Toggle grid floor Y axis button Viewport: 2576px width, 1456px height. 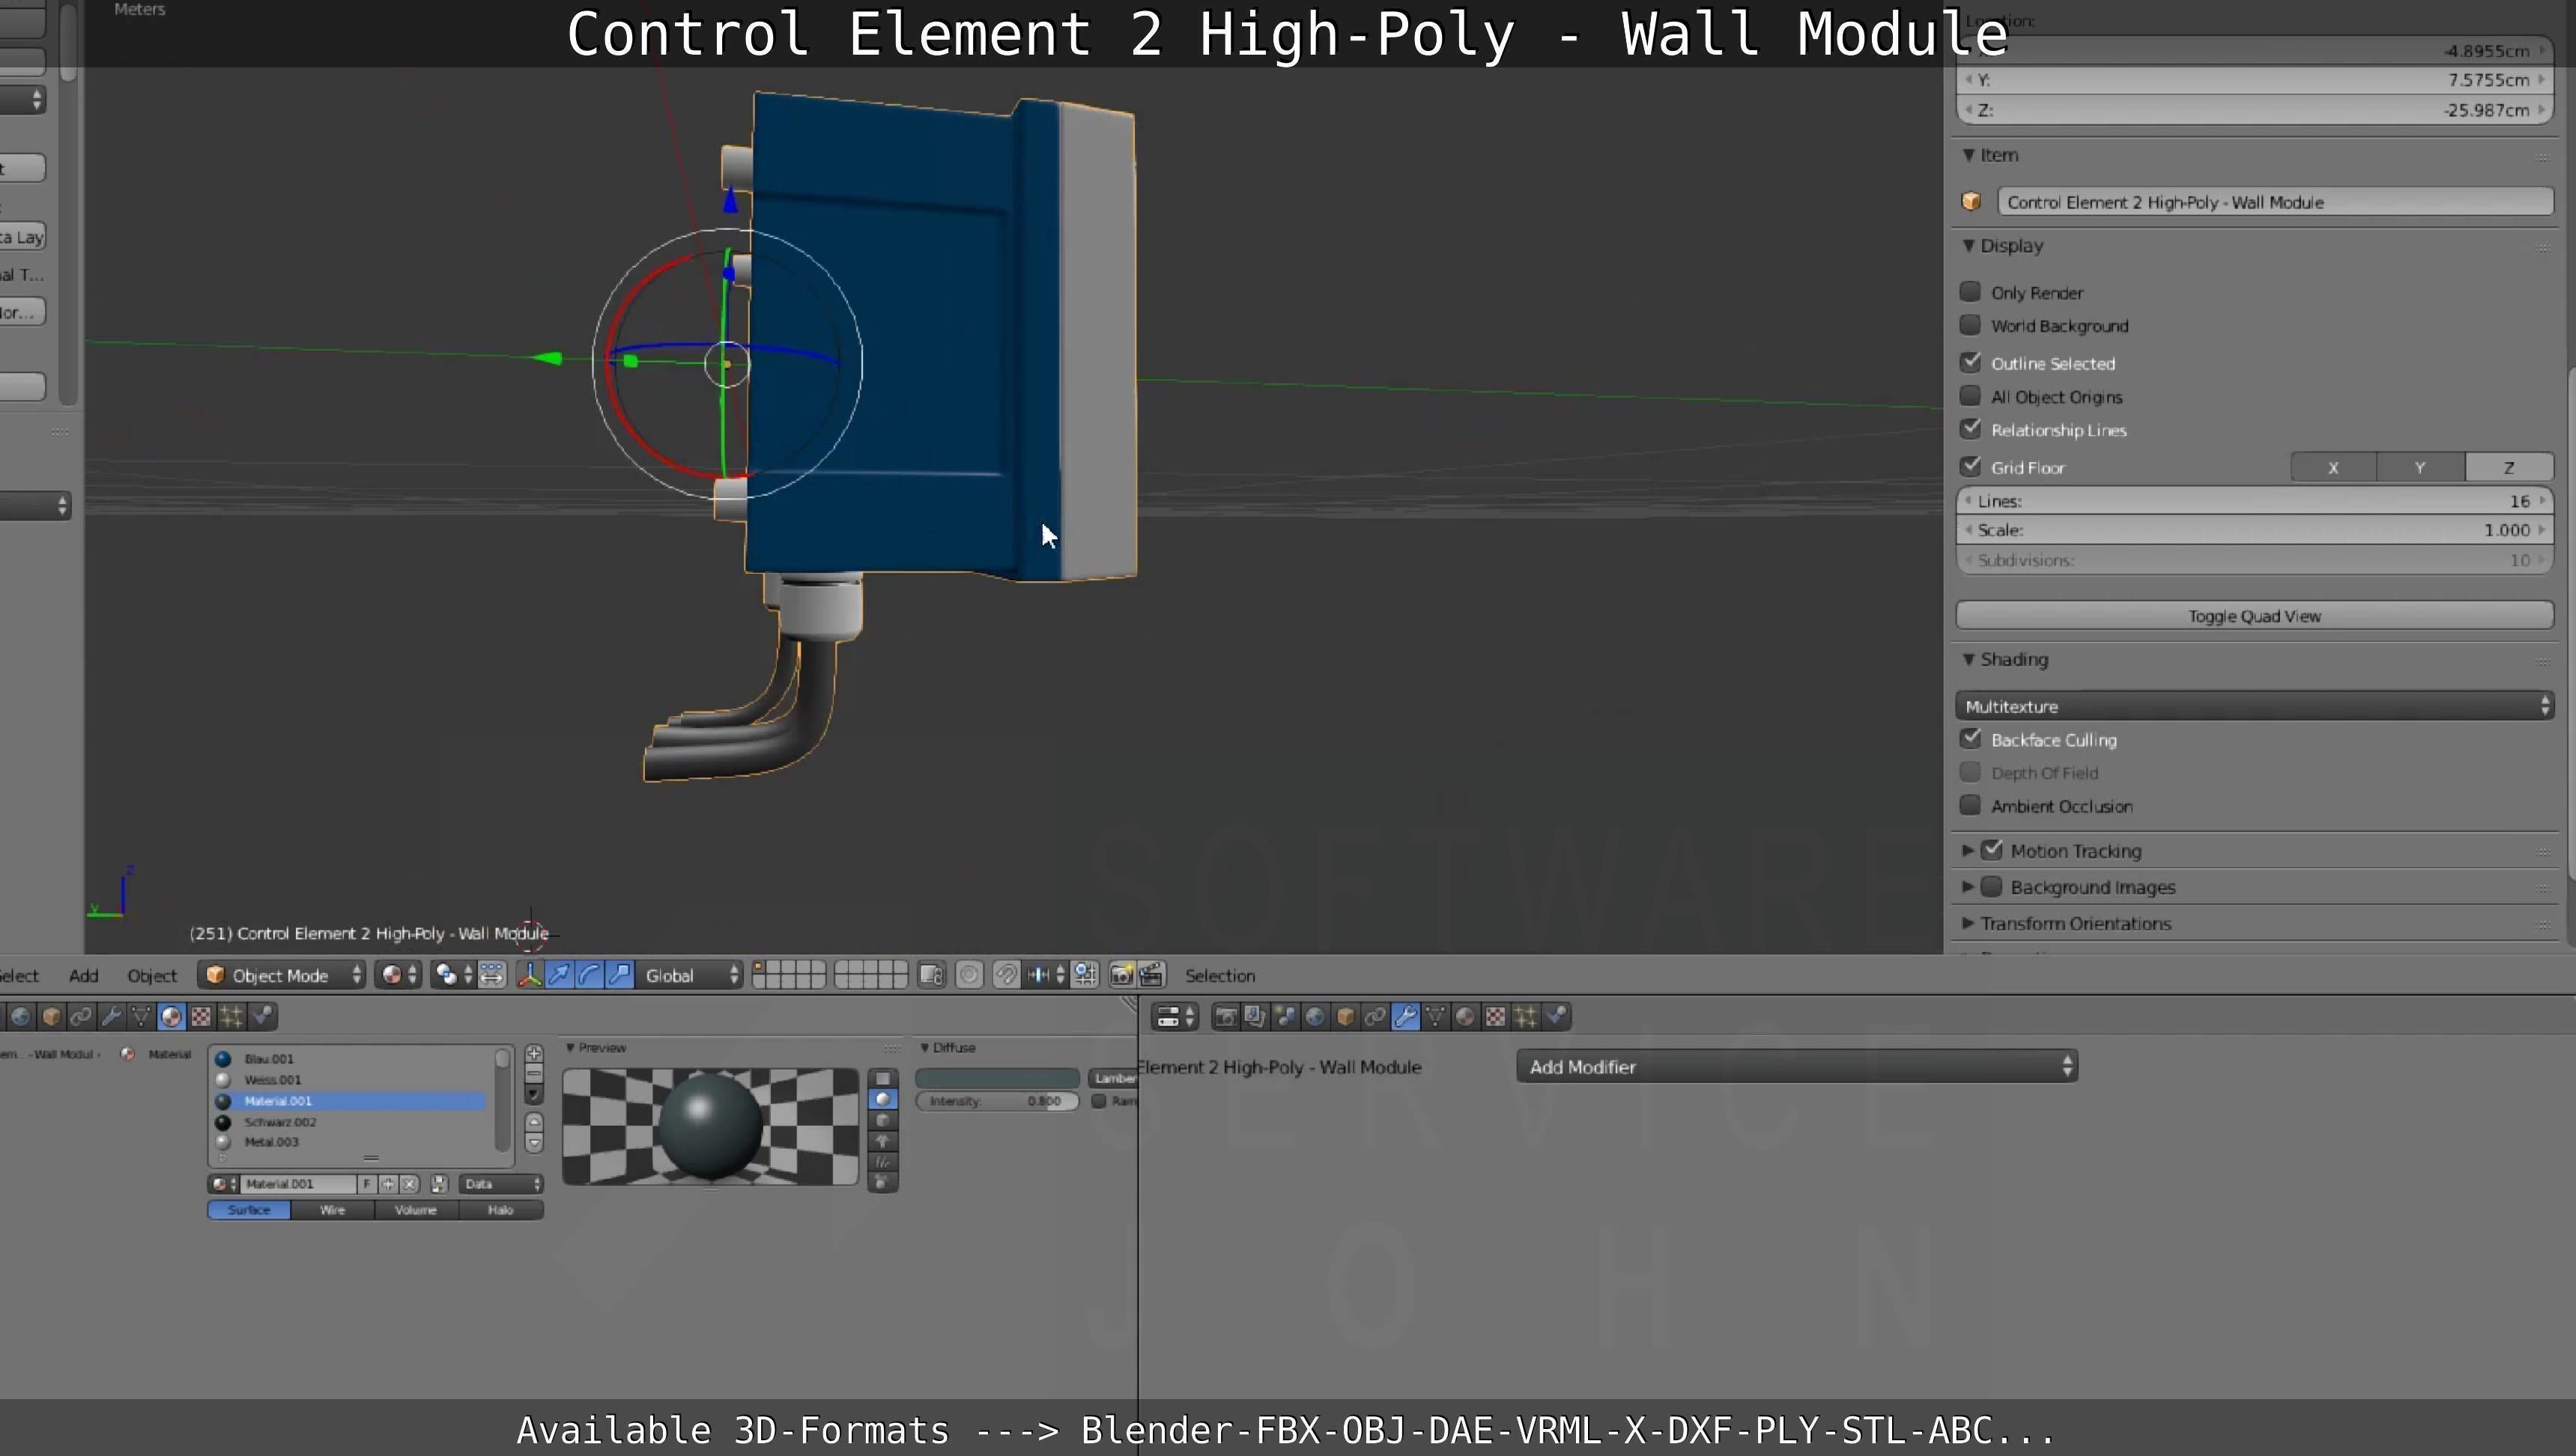[x=2421, y=467]
